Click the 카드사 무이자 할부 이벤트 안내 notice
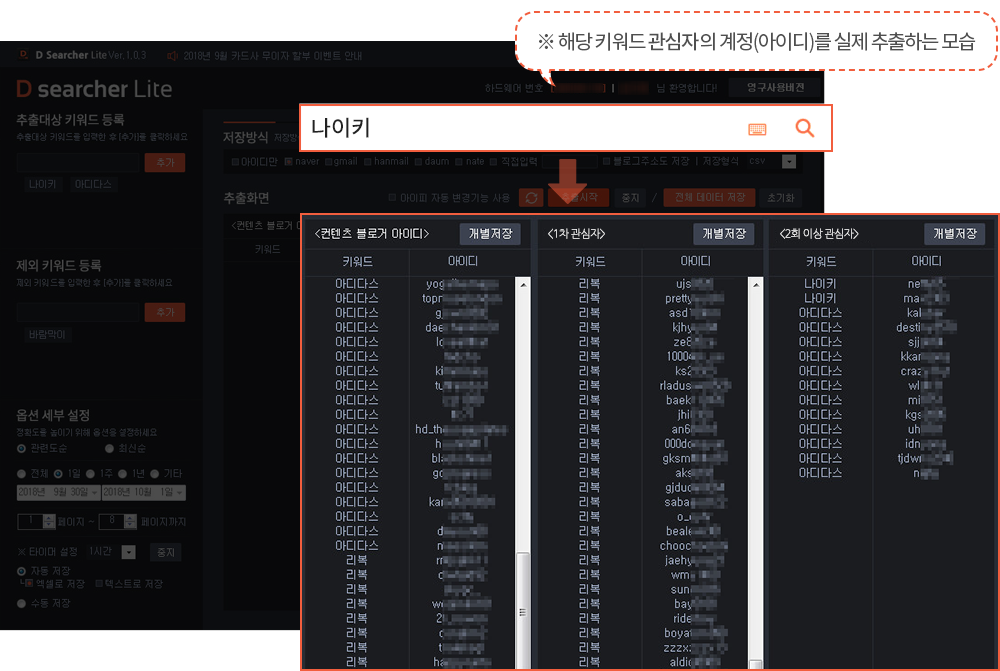Viewport: 1000px width, 671px height. pyautogui.click(x=273, y=56)
